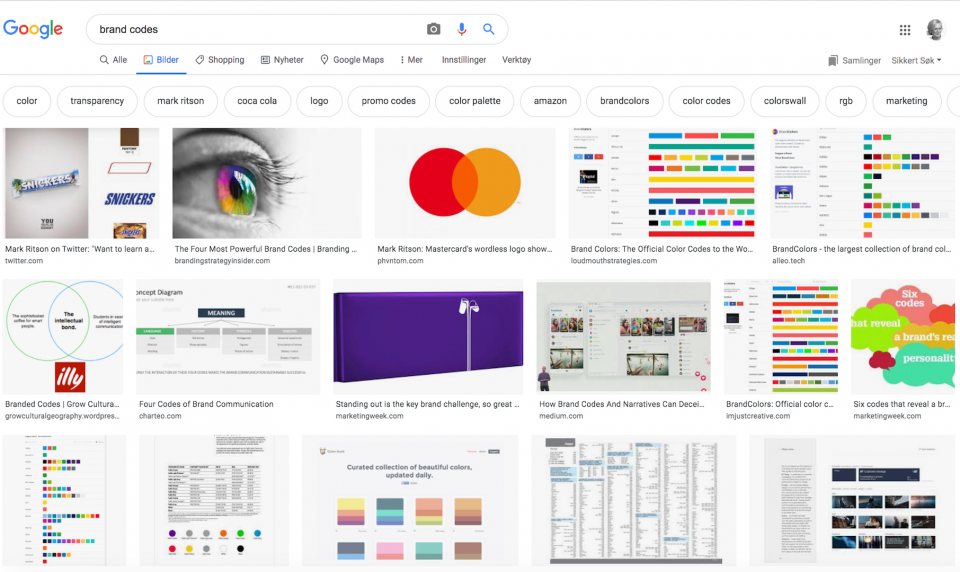The width and height of the screenshot is (960, 572).
Task: Open the Google apps grid
Action: point(905,29)
